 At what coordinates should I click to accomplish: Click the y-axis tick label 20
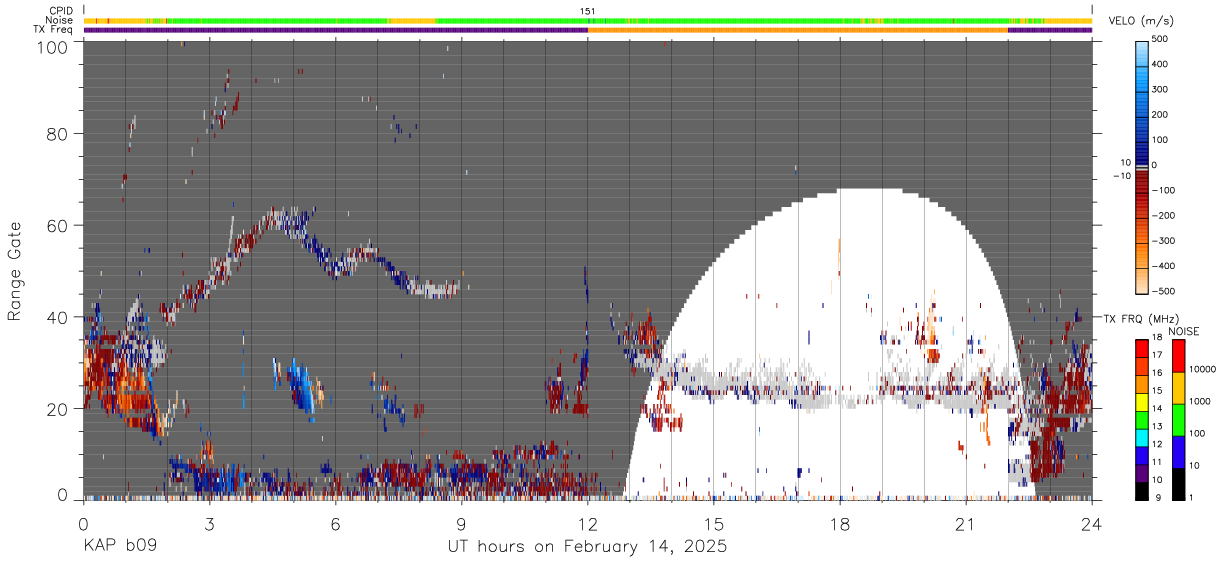click(x=58, y=409)
